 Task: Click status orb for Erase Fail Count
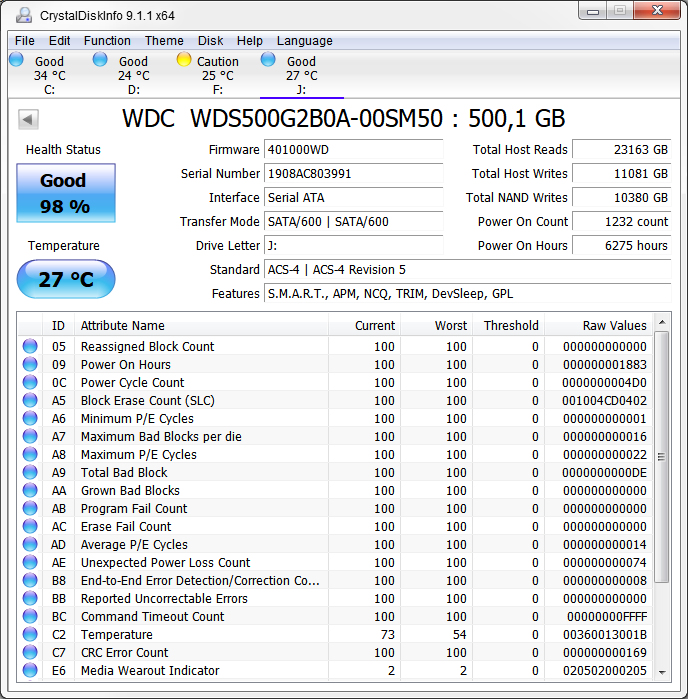pos(30,526)
